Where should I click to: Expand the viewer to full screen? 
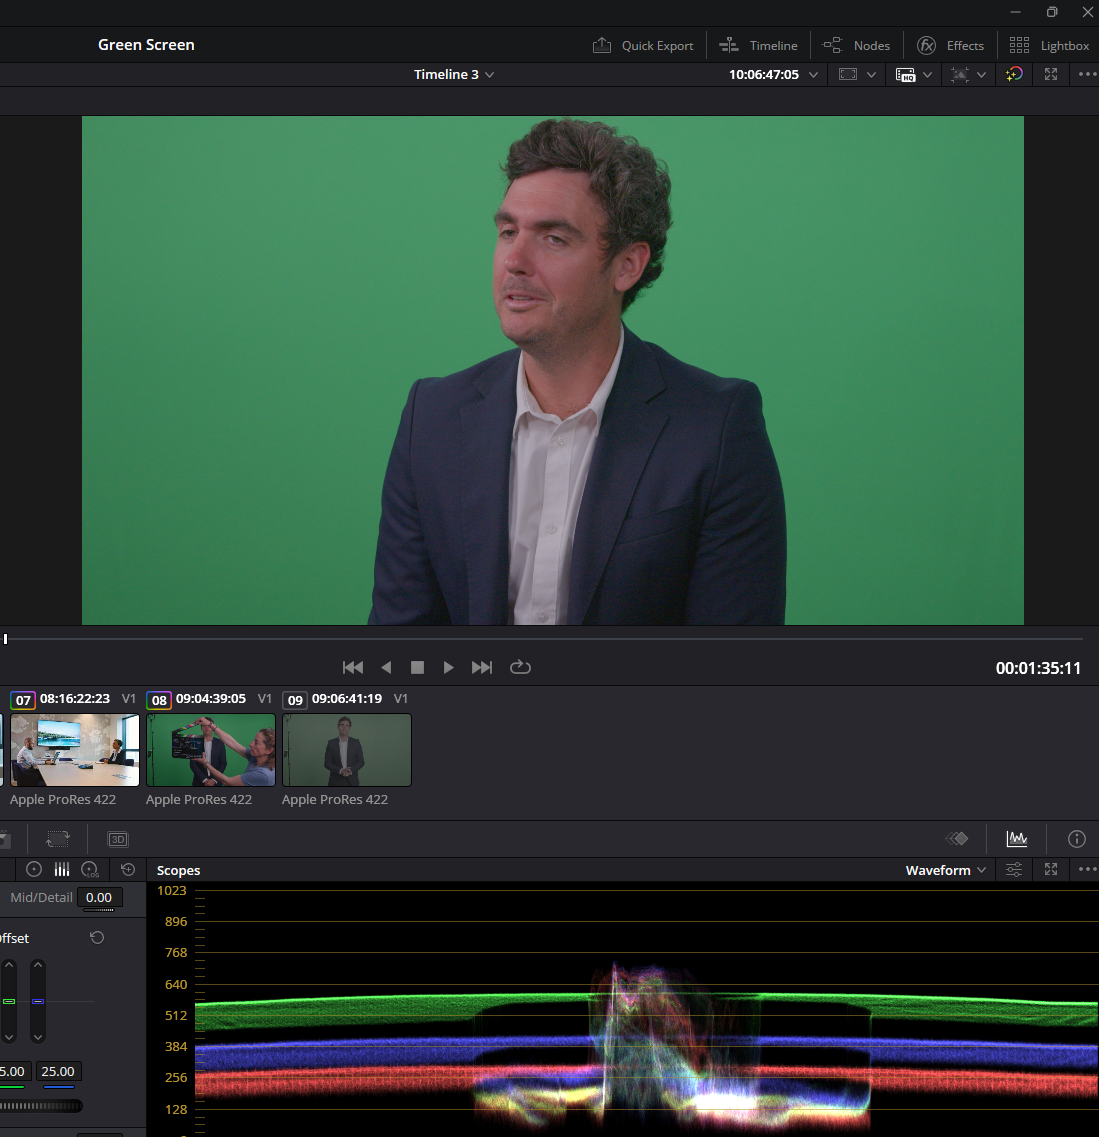tap(1051, 74)
